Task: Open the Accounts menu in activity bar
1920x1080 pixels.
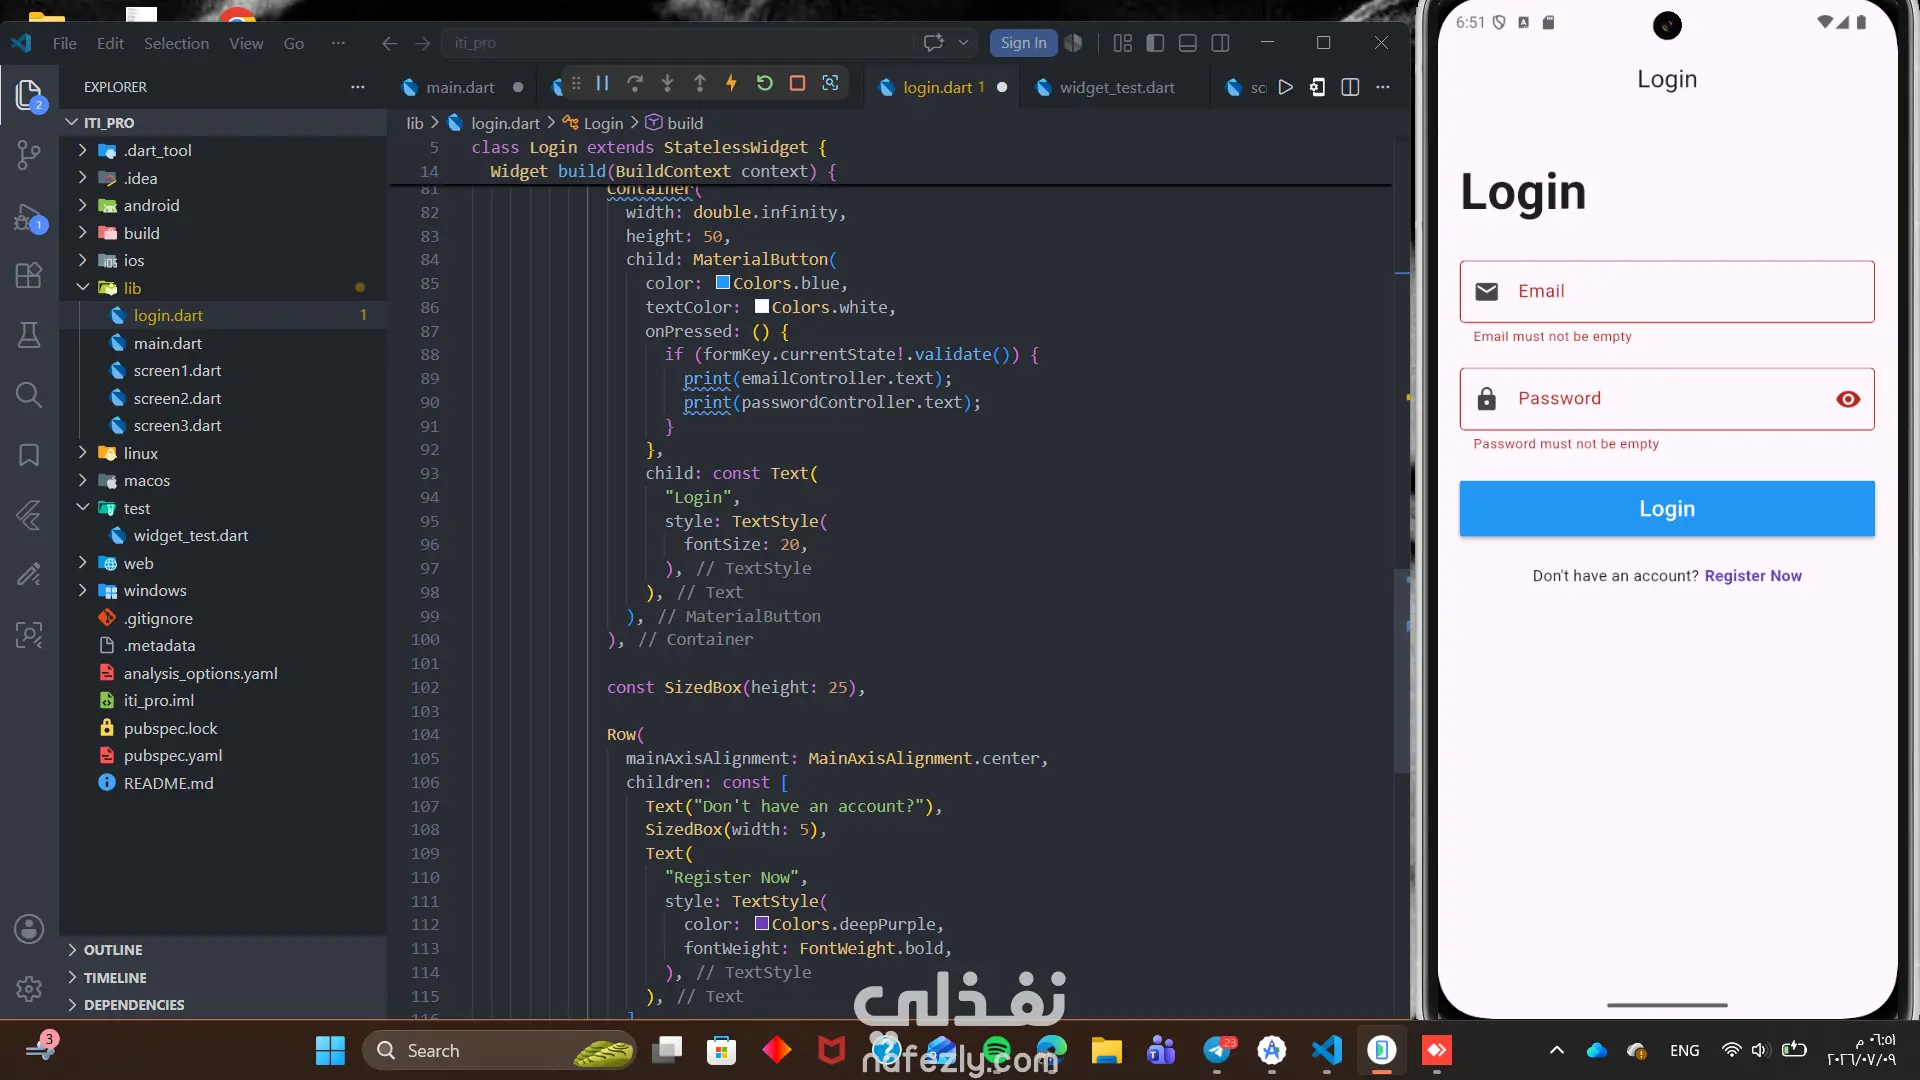Action: 29,929
